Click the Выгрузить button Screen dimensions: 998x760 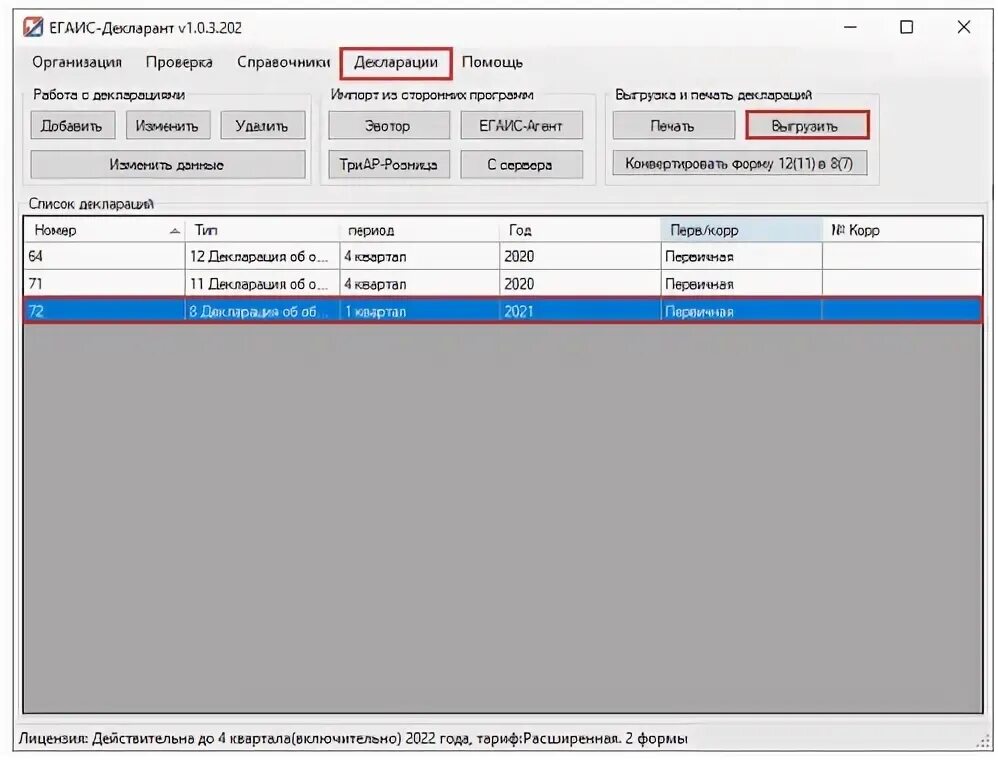point(806,125)
